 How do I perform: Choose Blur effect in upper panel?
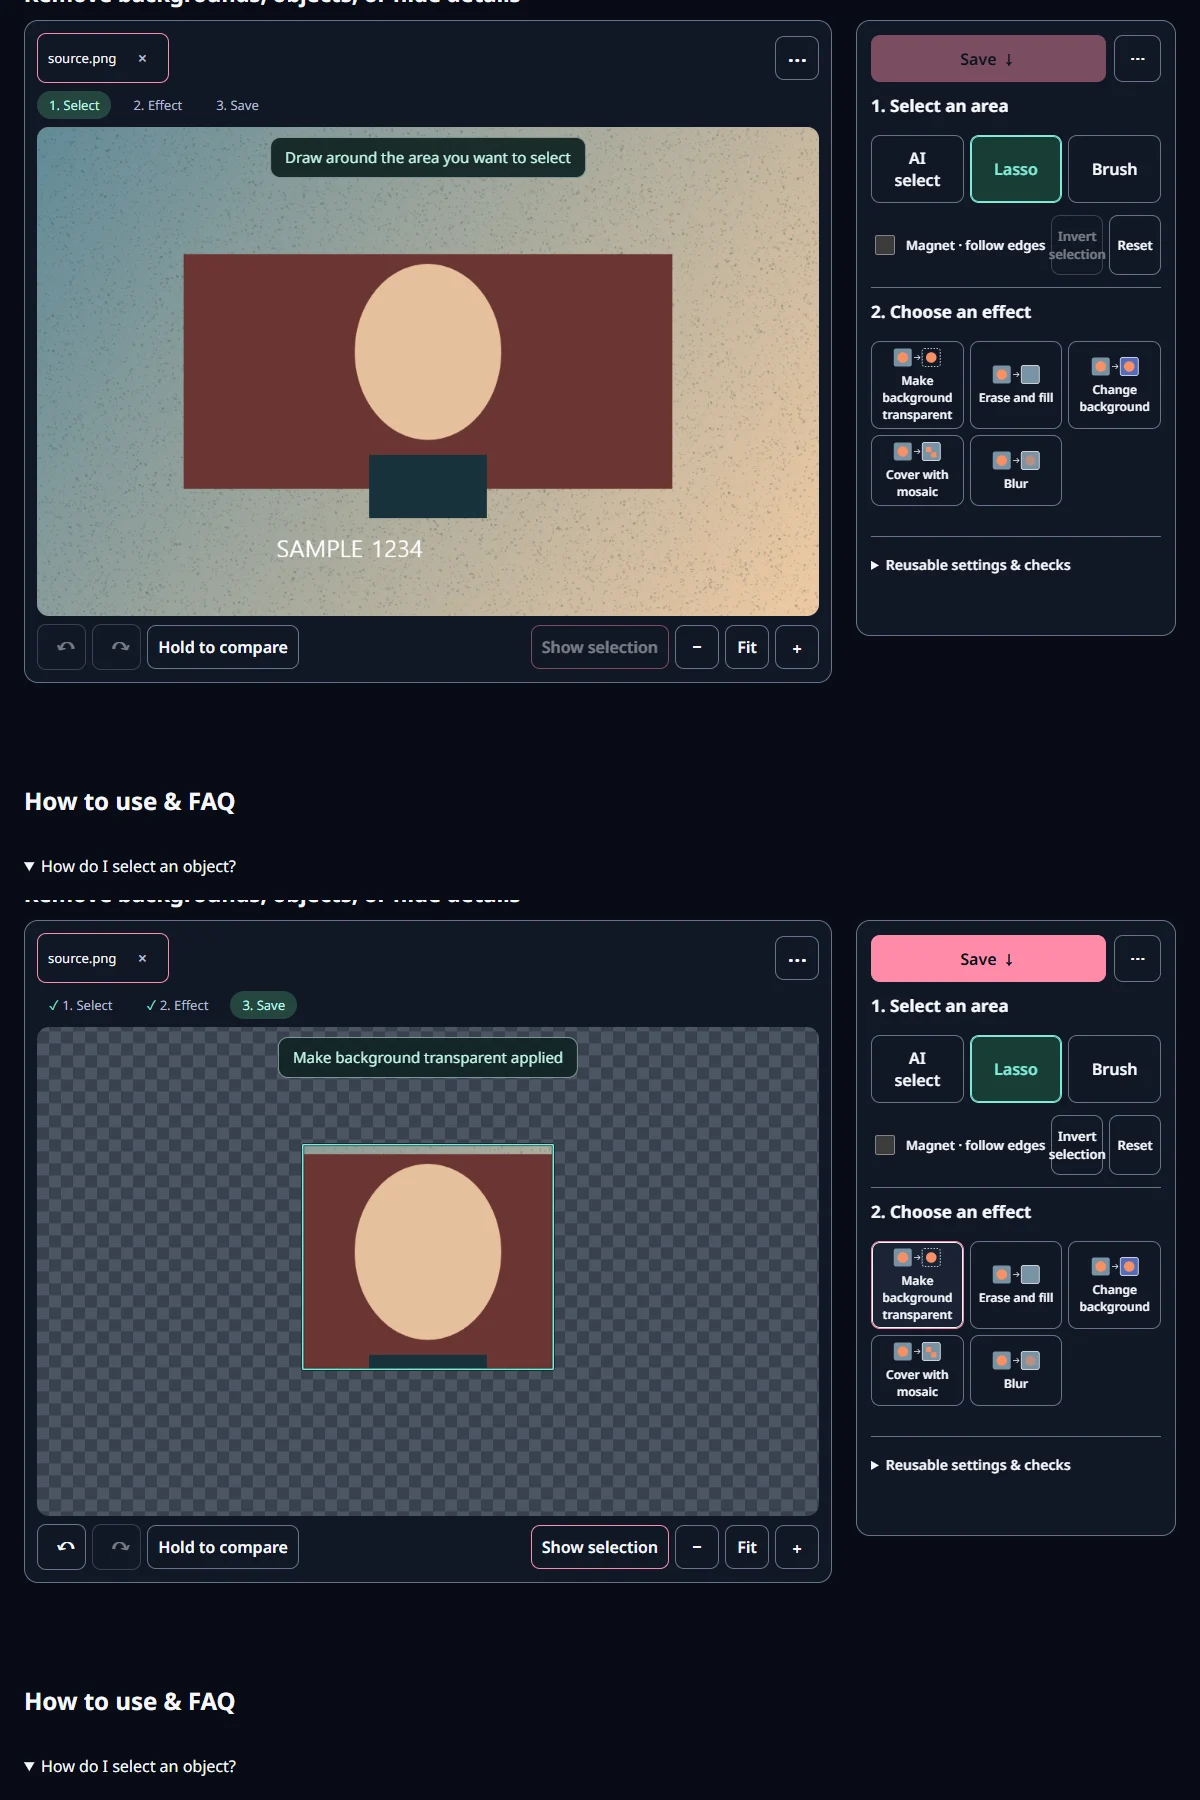(x=1016, y=470)
